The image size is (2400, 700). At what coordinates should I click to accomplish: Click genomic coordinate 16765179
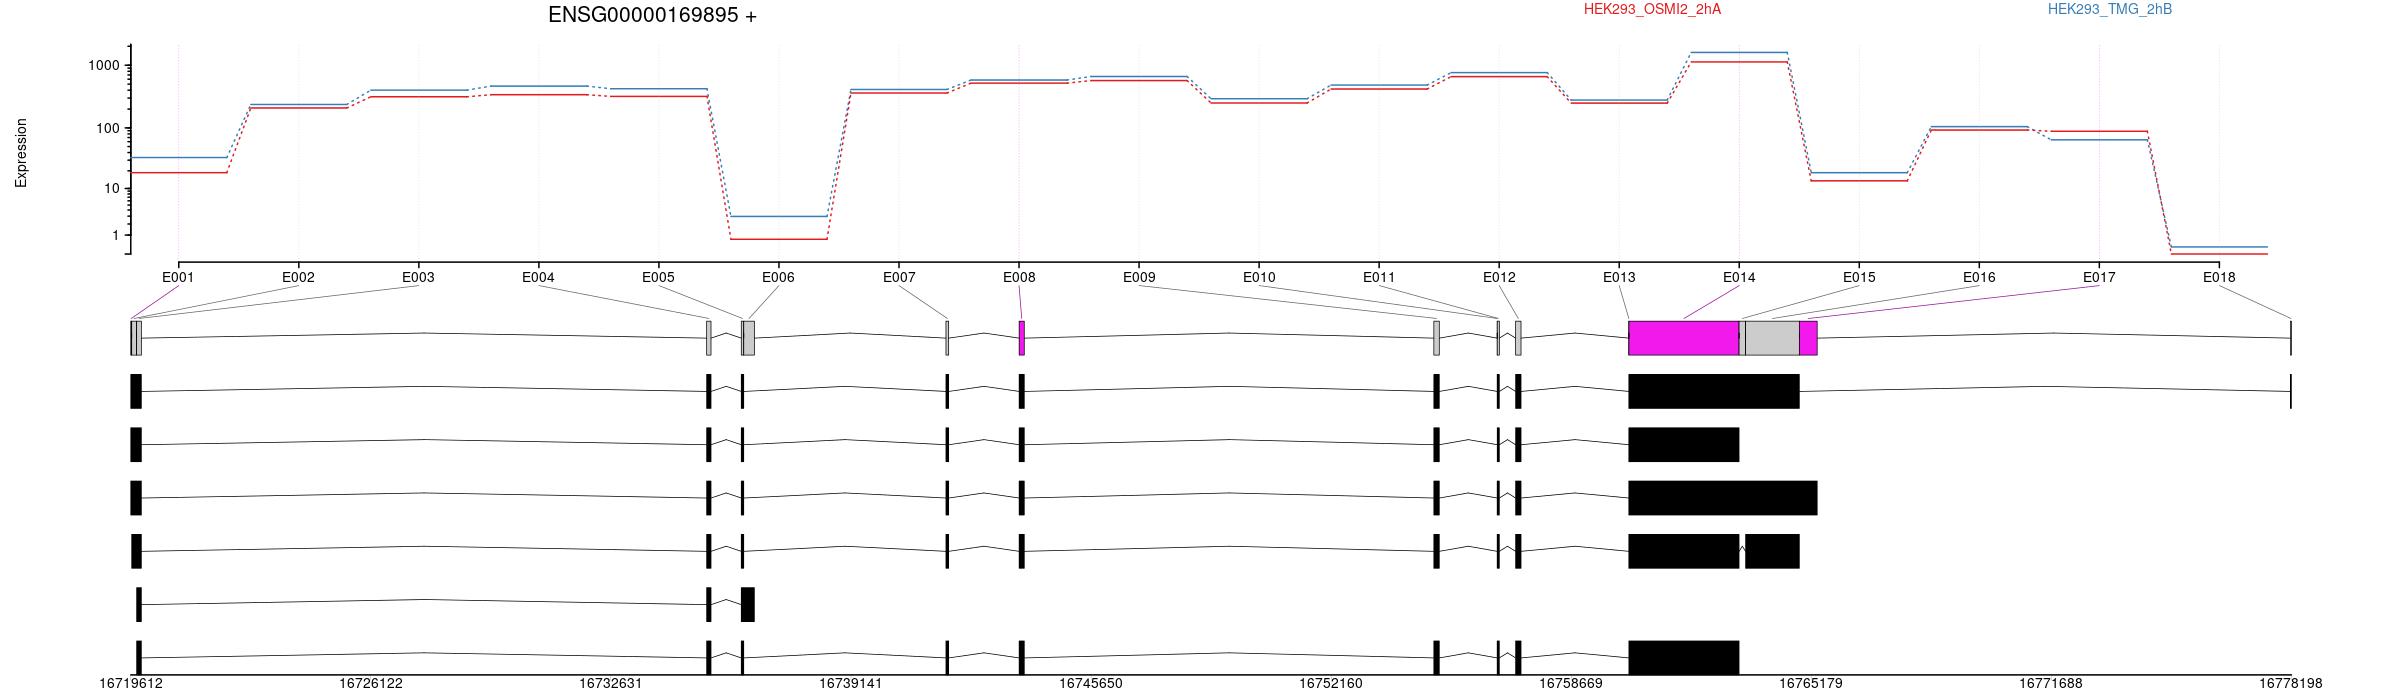[x=1811, y=684]
